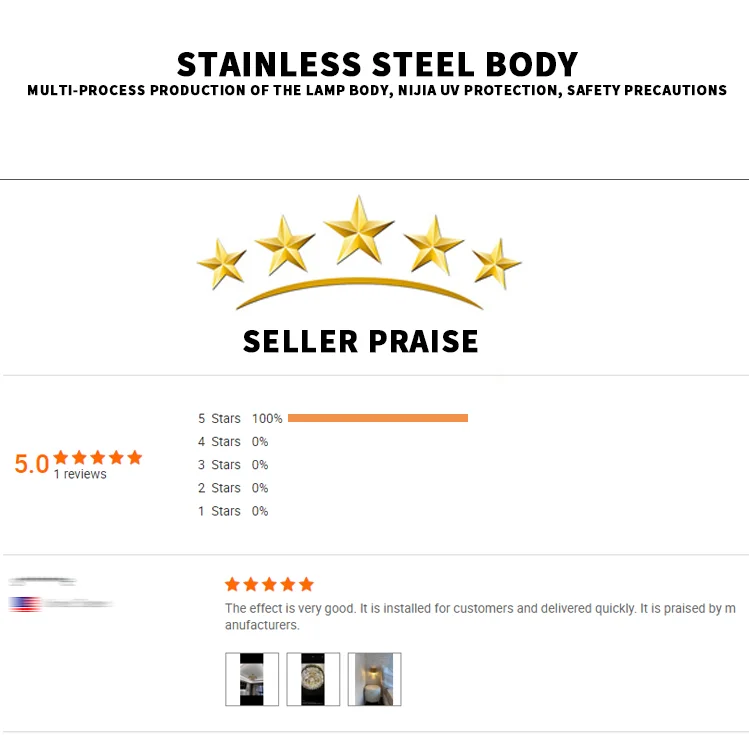Filter reviews by 5 Stars
This screenshot has height=735, width=749.
219,418
